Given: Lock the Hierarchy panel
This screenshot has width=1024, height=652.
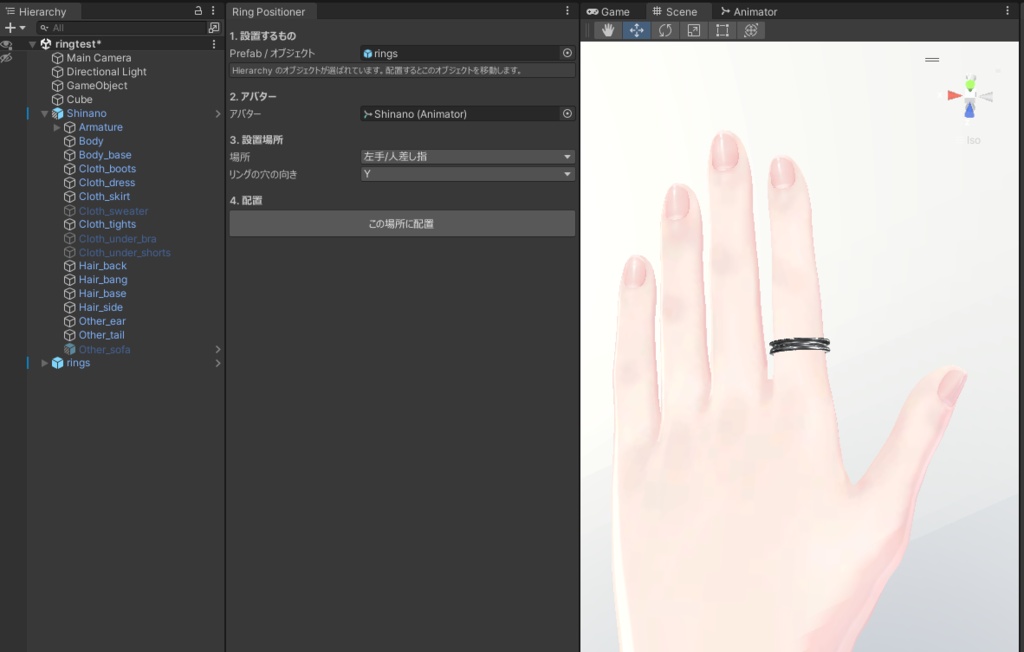Looking at the screenshot, I should 198,10.
